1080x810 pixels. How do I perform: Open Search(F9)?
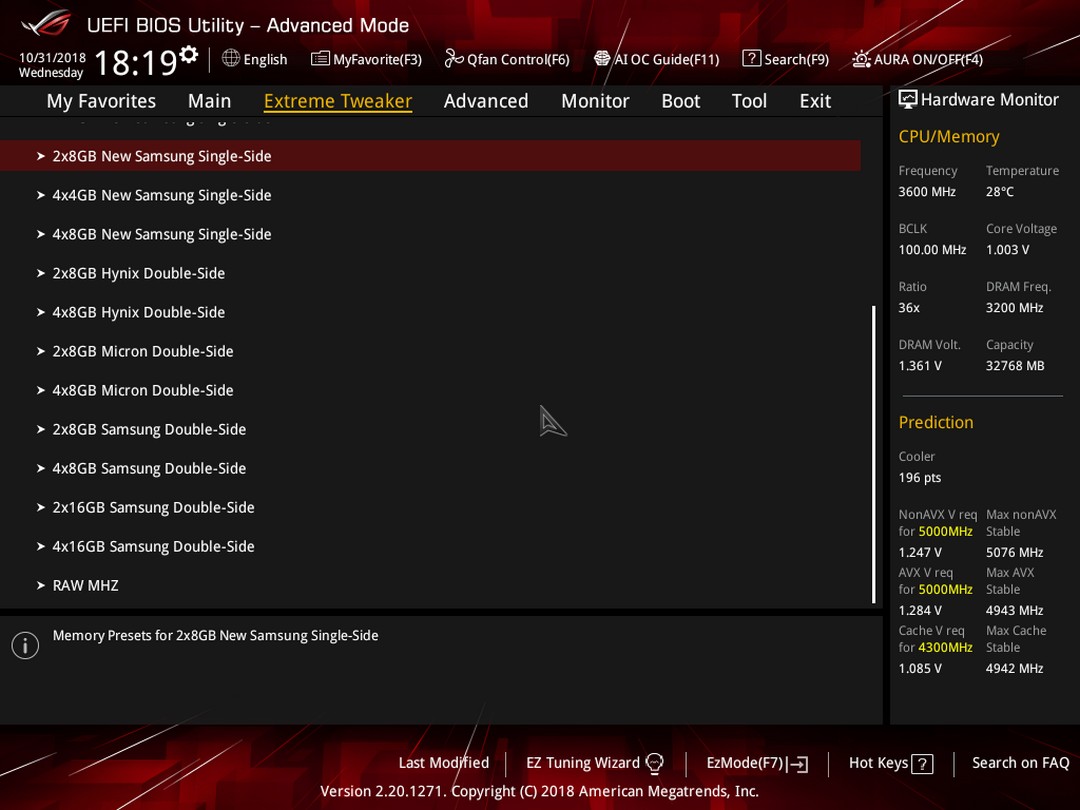click(x=786, y=59)
